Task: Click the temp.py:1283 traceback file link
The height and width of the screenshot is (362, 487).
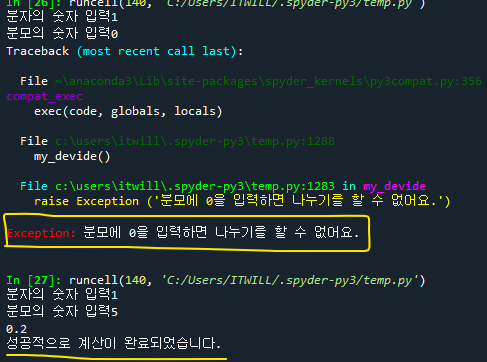Action: pyautogui.click(x=195, y=186)
